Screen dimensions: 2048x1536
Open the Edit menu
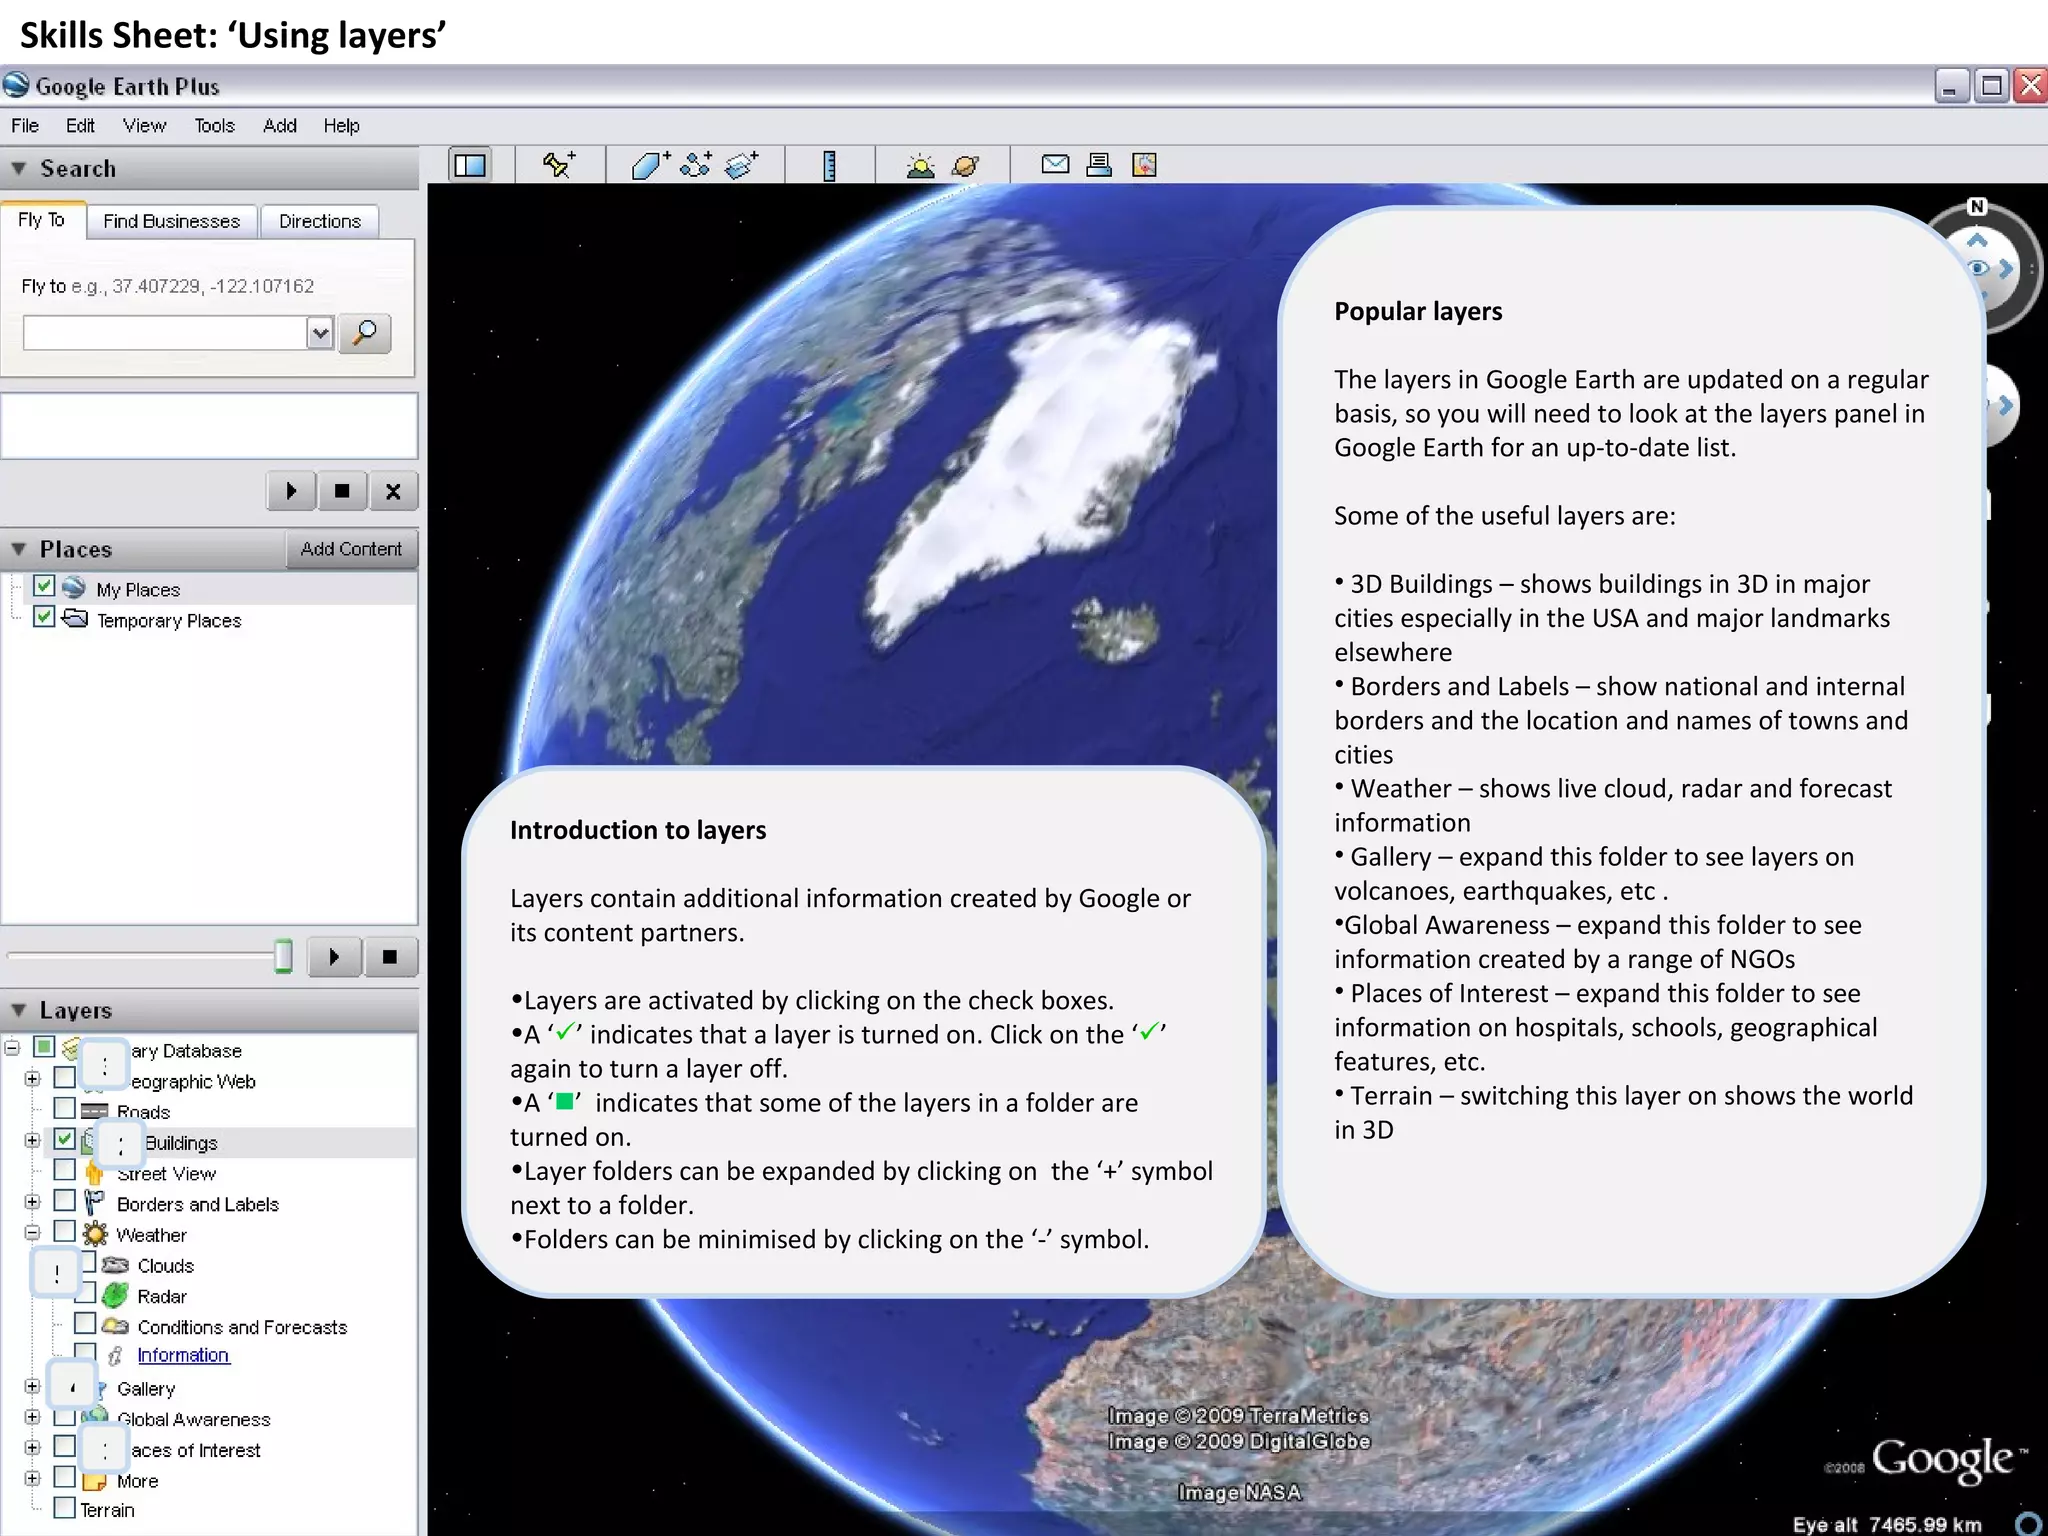[x=80, y=126]
